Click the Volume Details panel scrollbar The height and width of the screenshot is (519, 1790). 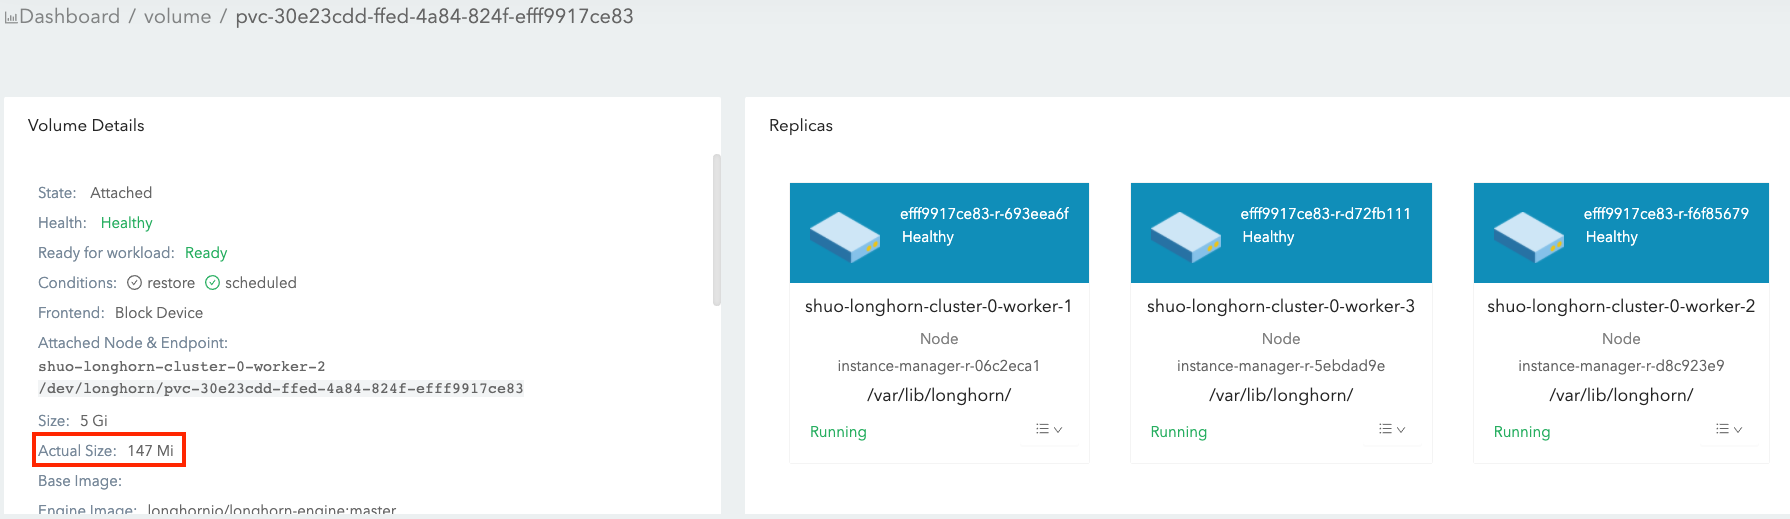click(x=716, y=230)
